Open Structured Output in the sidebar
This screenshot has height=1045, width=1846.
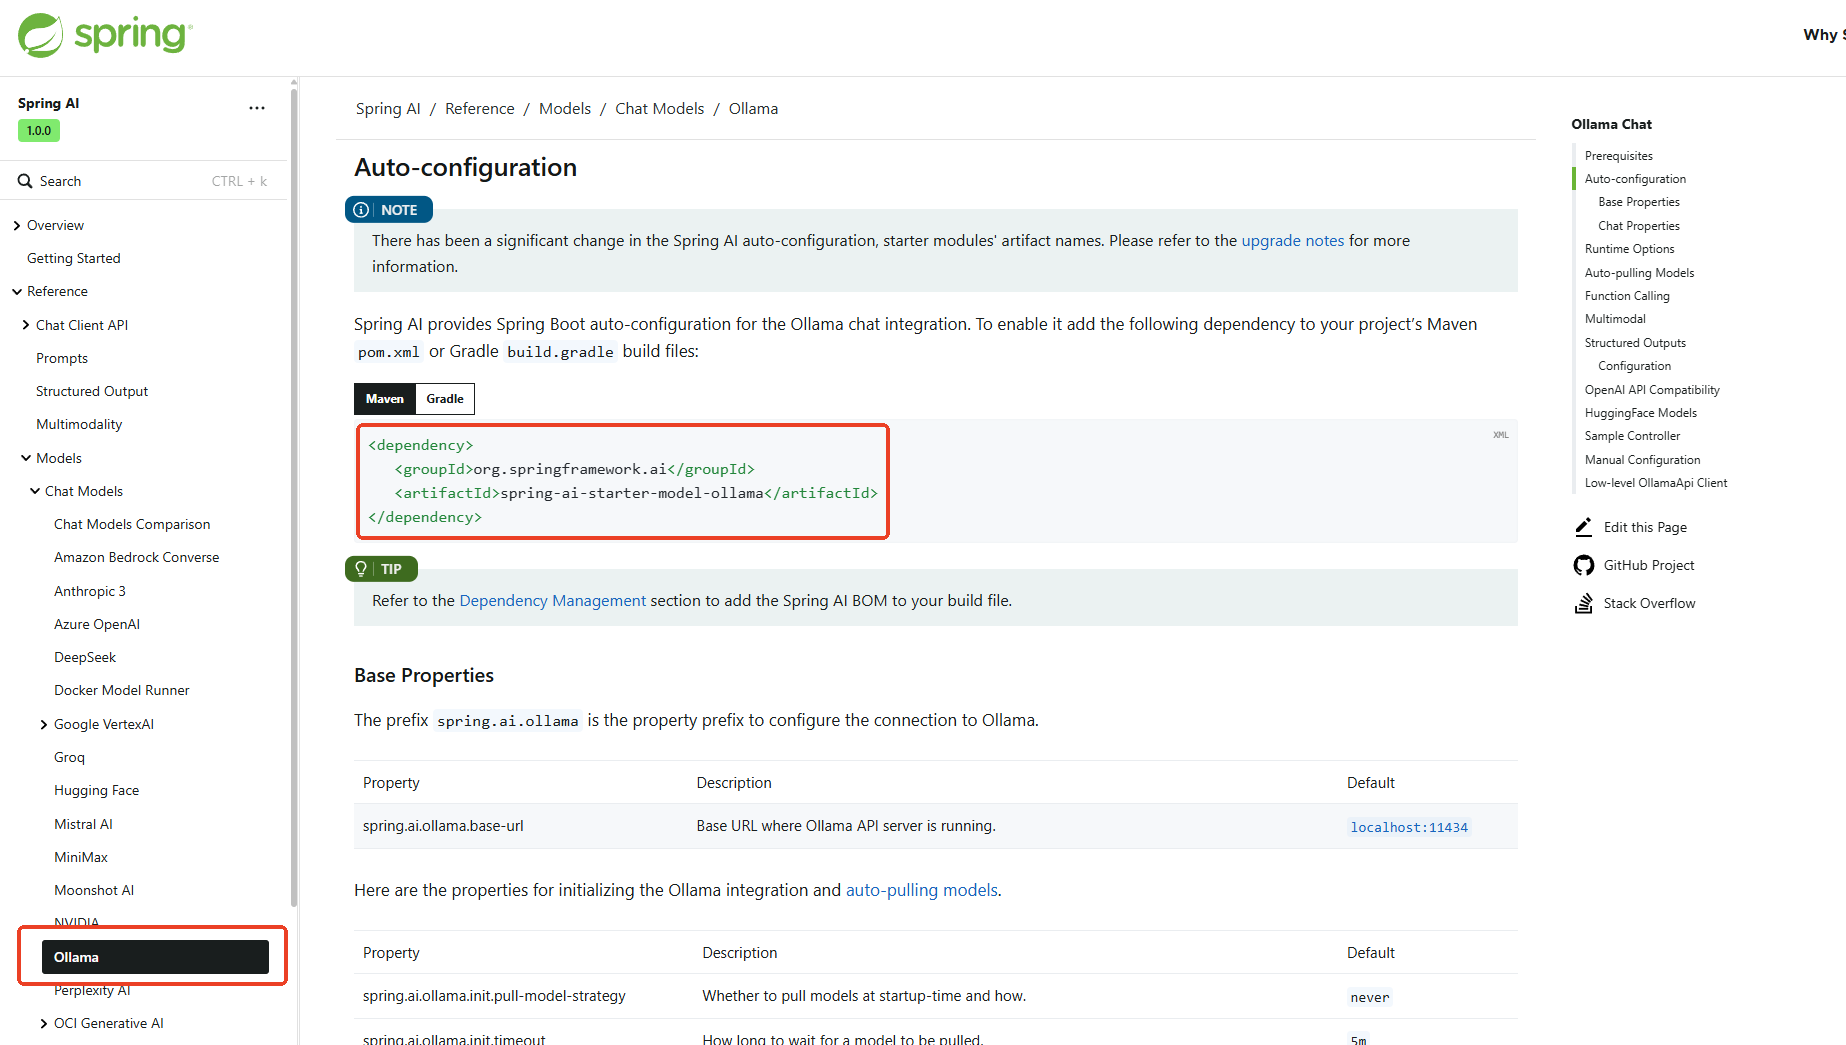[92, 391]
